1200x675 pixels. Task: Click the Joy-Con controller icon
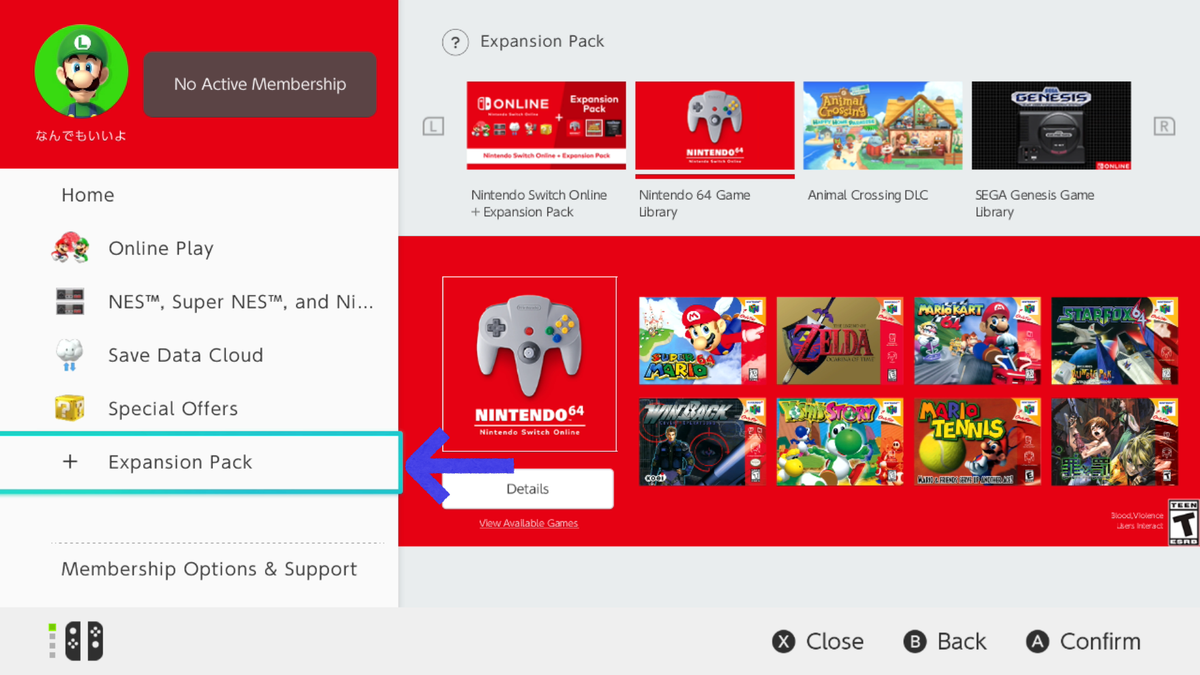pos(84,641)
